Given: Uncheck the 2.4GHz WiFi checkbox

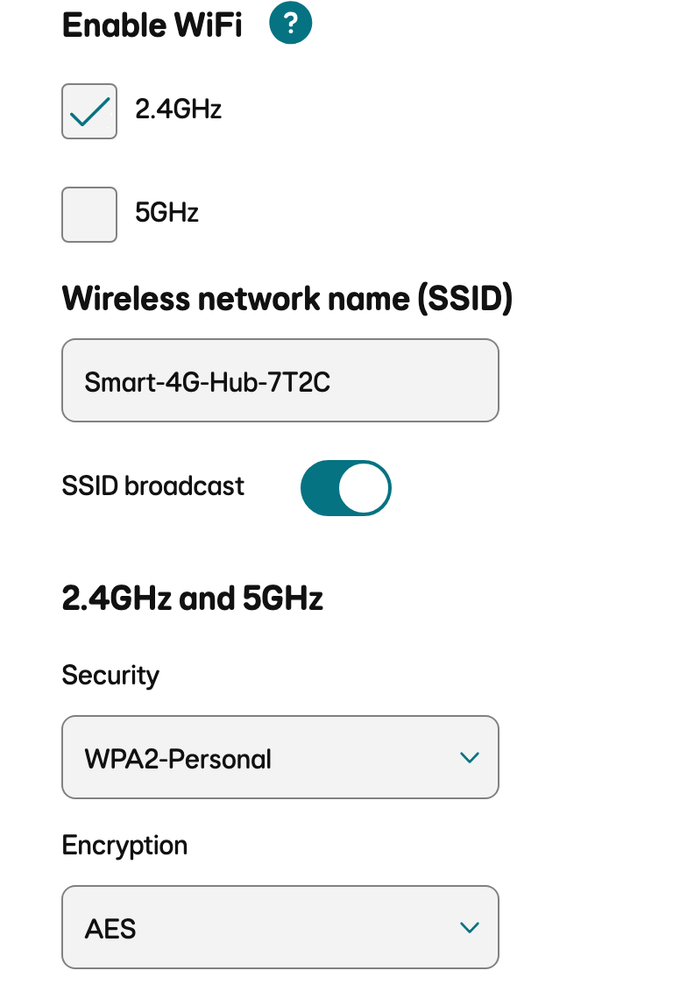Looking at the screenshot, I should tap(89, 111).
